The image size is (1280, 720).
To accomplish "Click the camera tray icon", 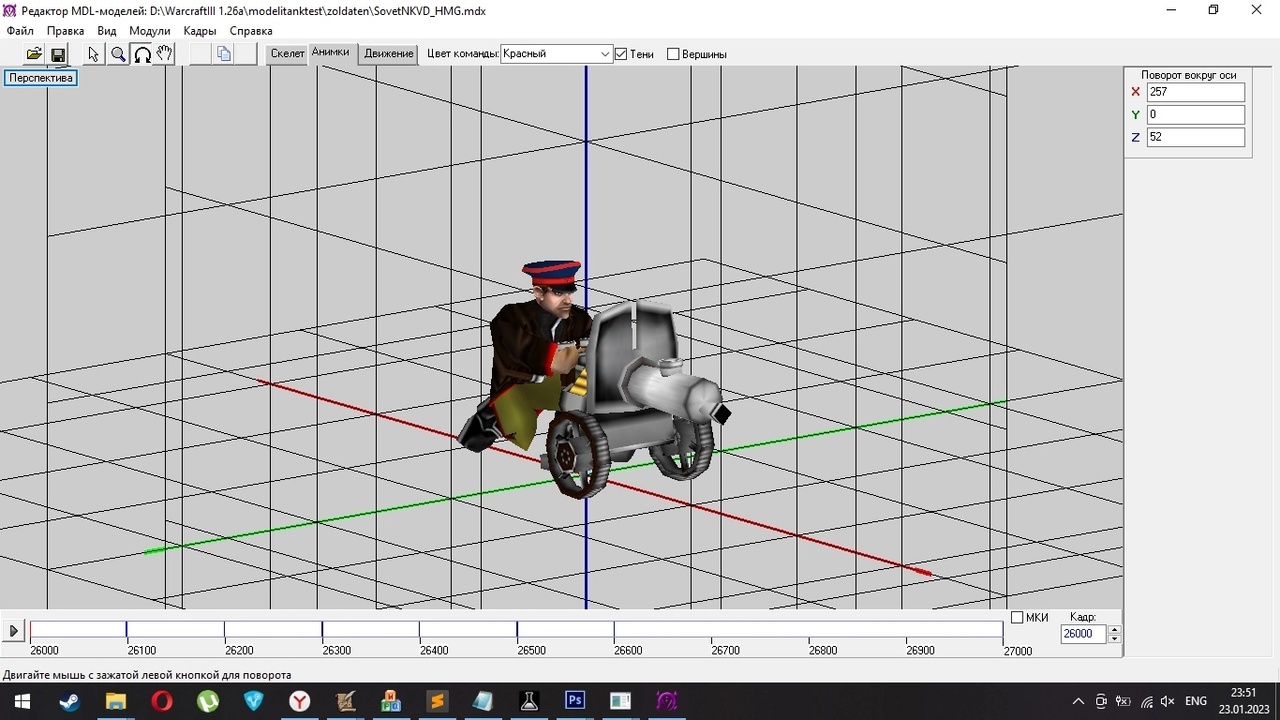I will pyautogui.click(x=1101, y=701).
